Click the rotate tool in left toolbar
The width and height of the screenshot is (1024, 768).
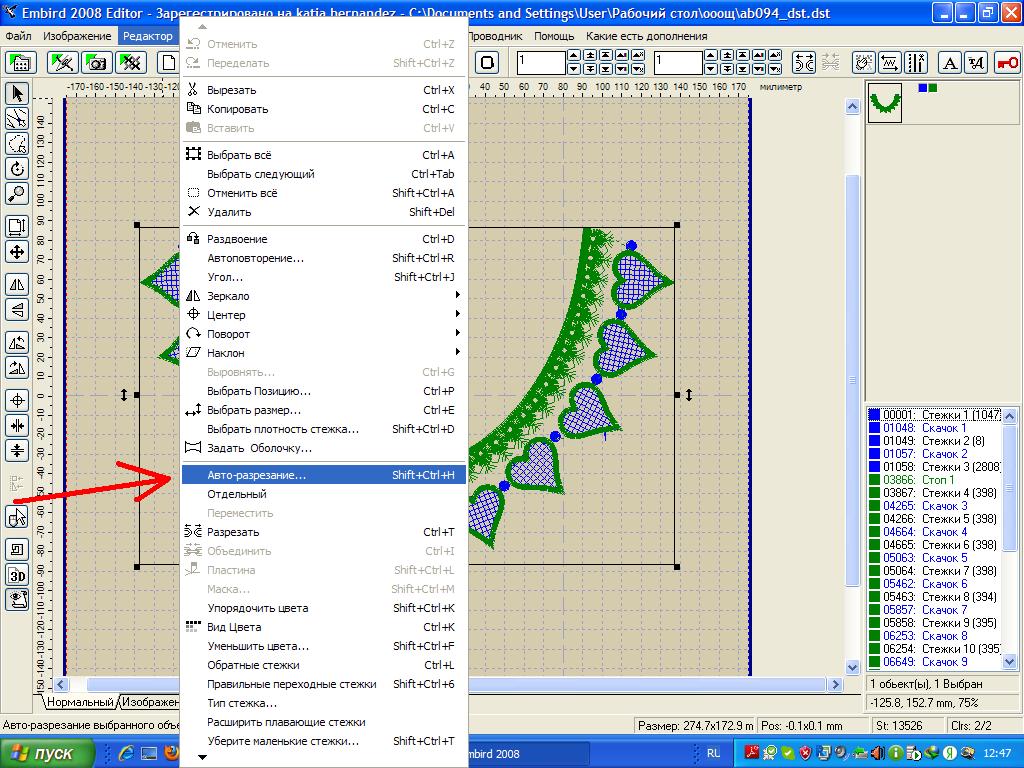pos(17,169)
